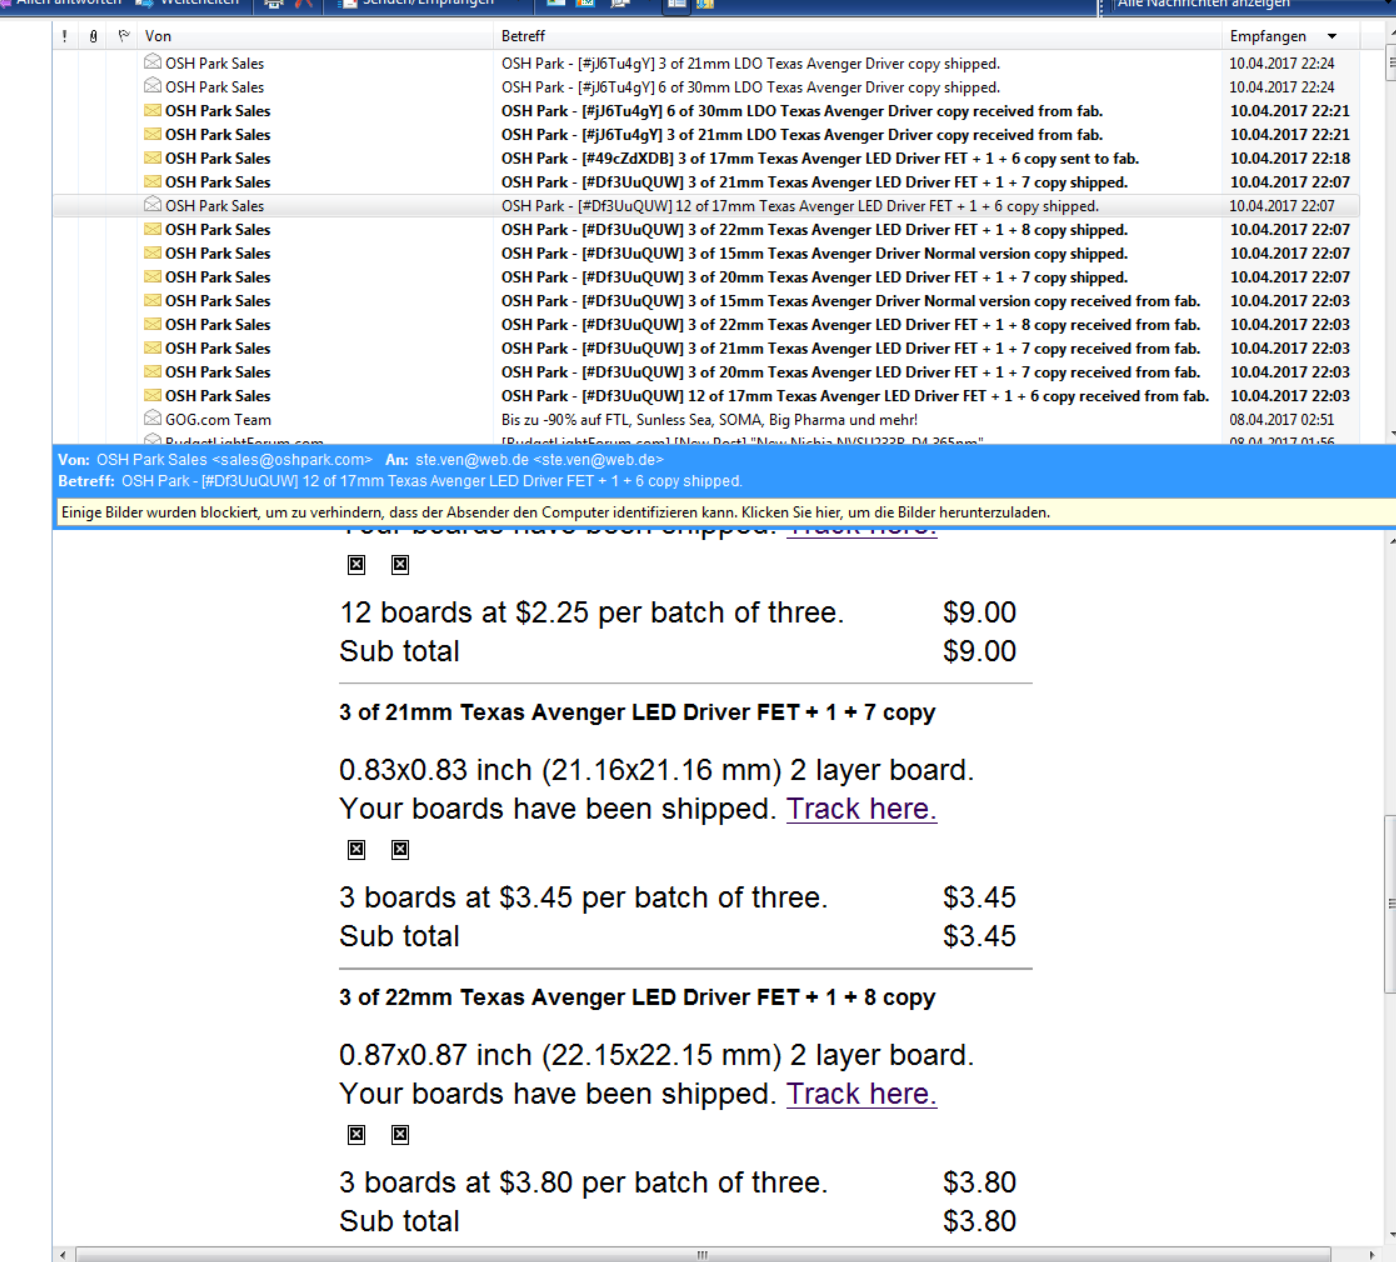The height and width of the screenshot is (1262, 1396).
Task: Click unread envelope icon of '49cZdXDB sent to fab' row
Action: click(153, 158)
